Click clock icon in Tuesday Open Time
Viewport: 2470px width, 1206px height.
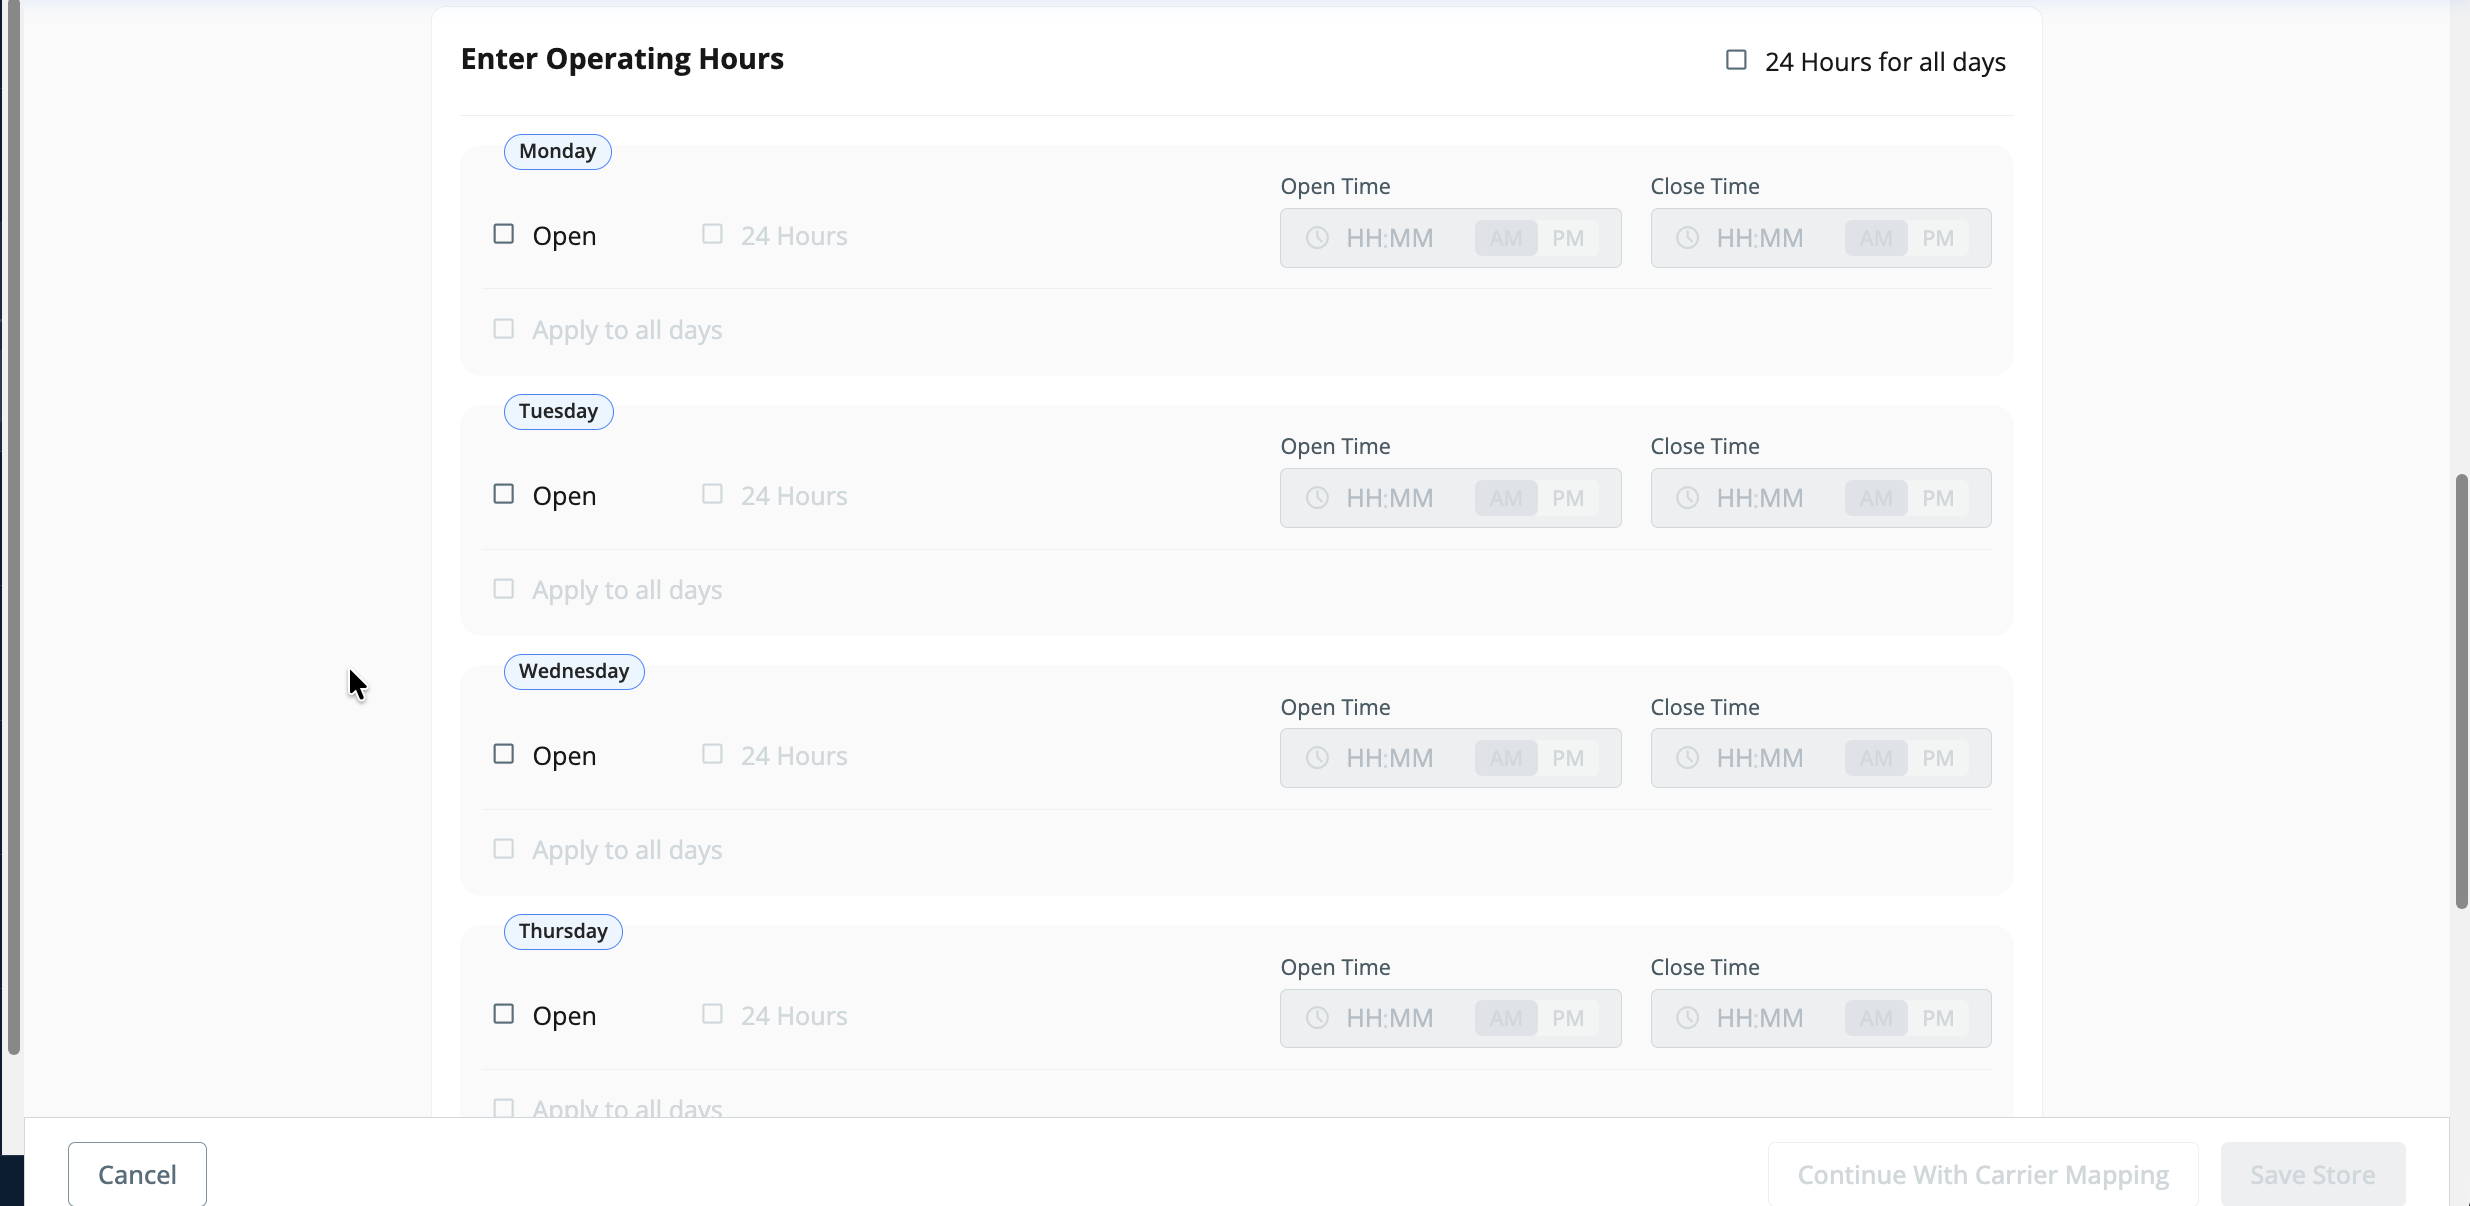click(1317, 498)
